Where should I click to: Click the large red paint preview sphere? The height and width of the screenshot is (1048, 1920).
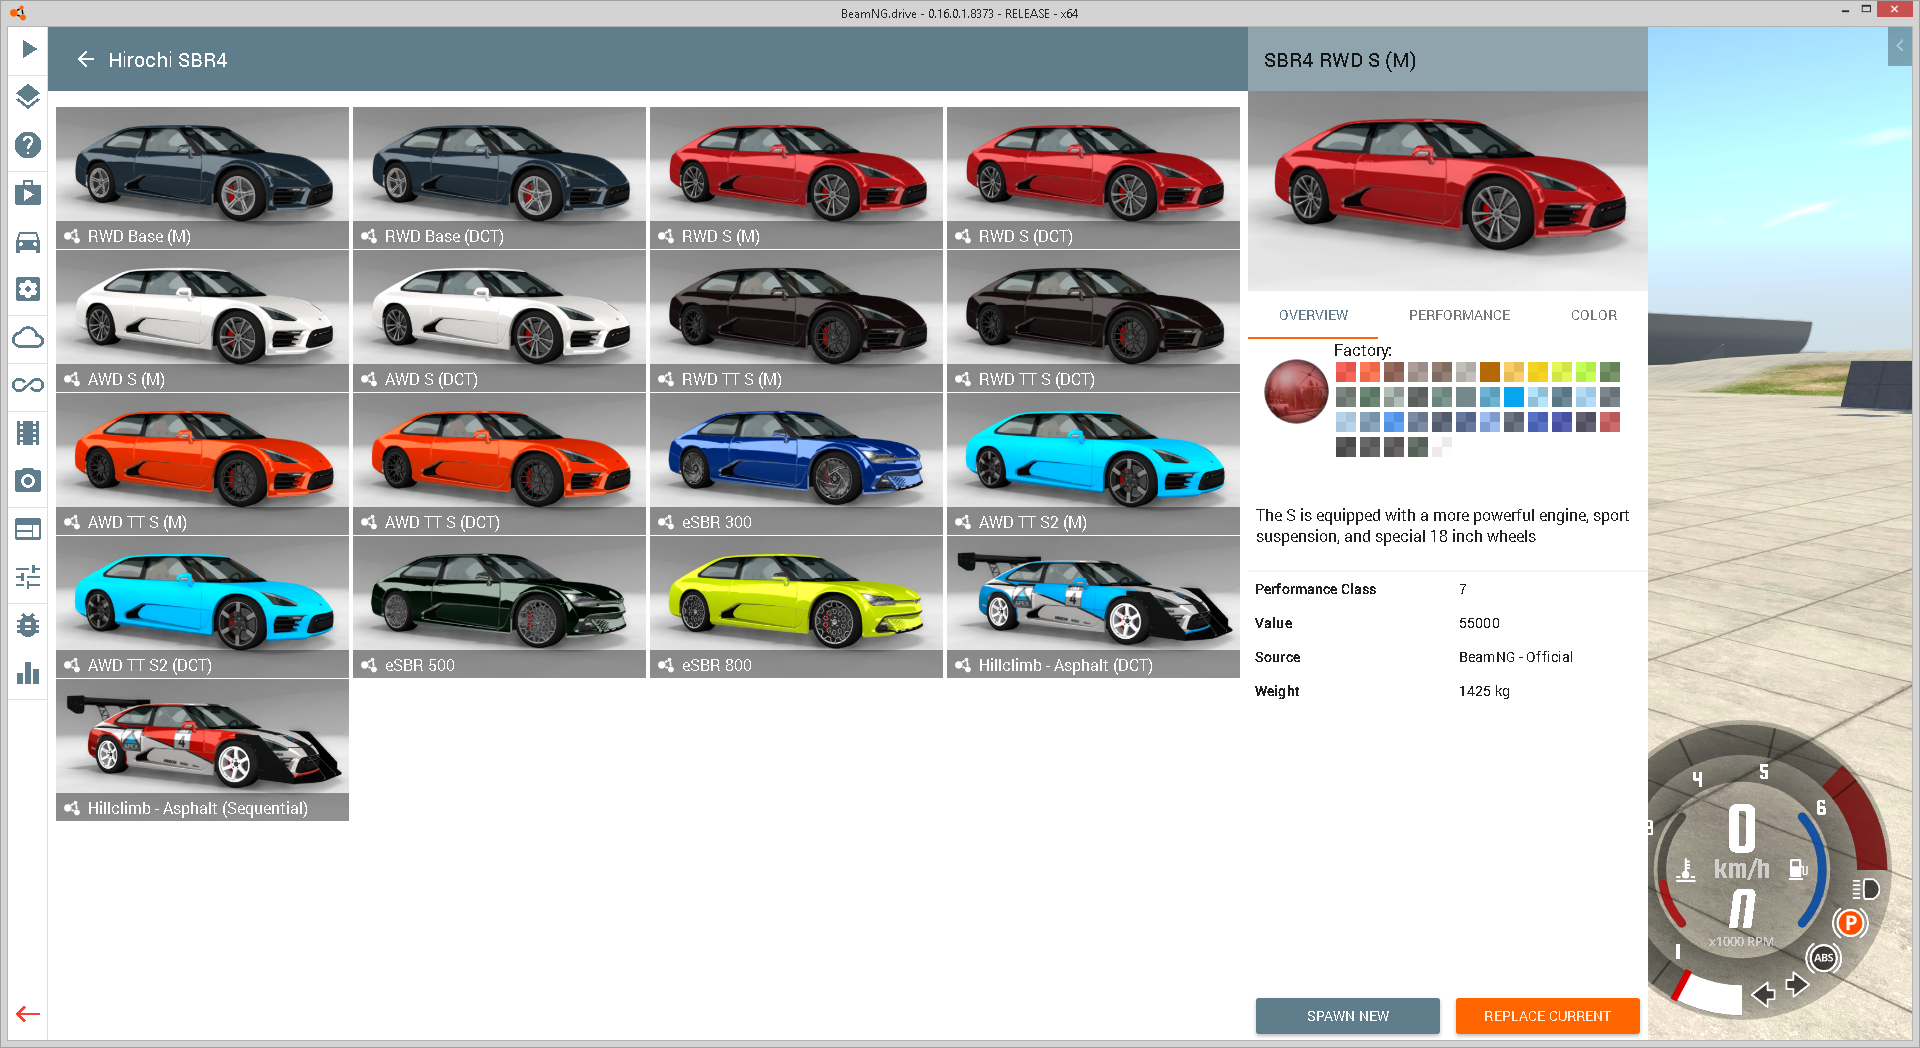[1296, 391]
